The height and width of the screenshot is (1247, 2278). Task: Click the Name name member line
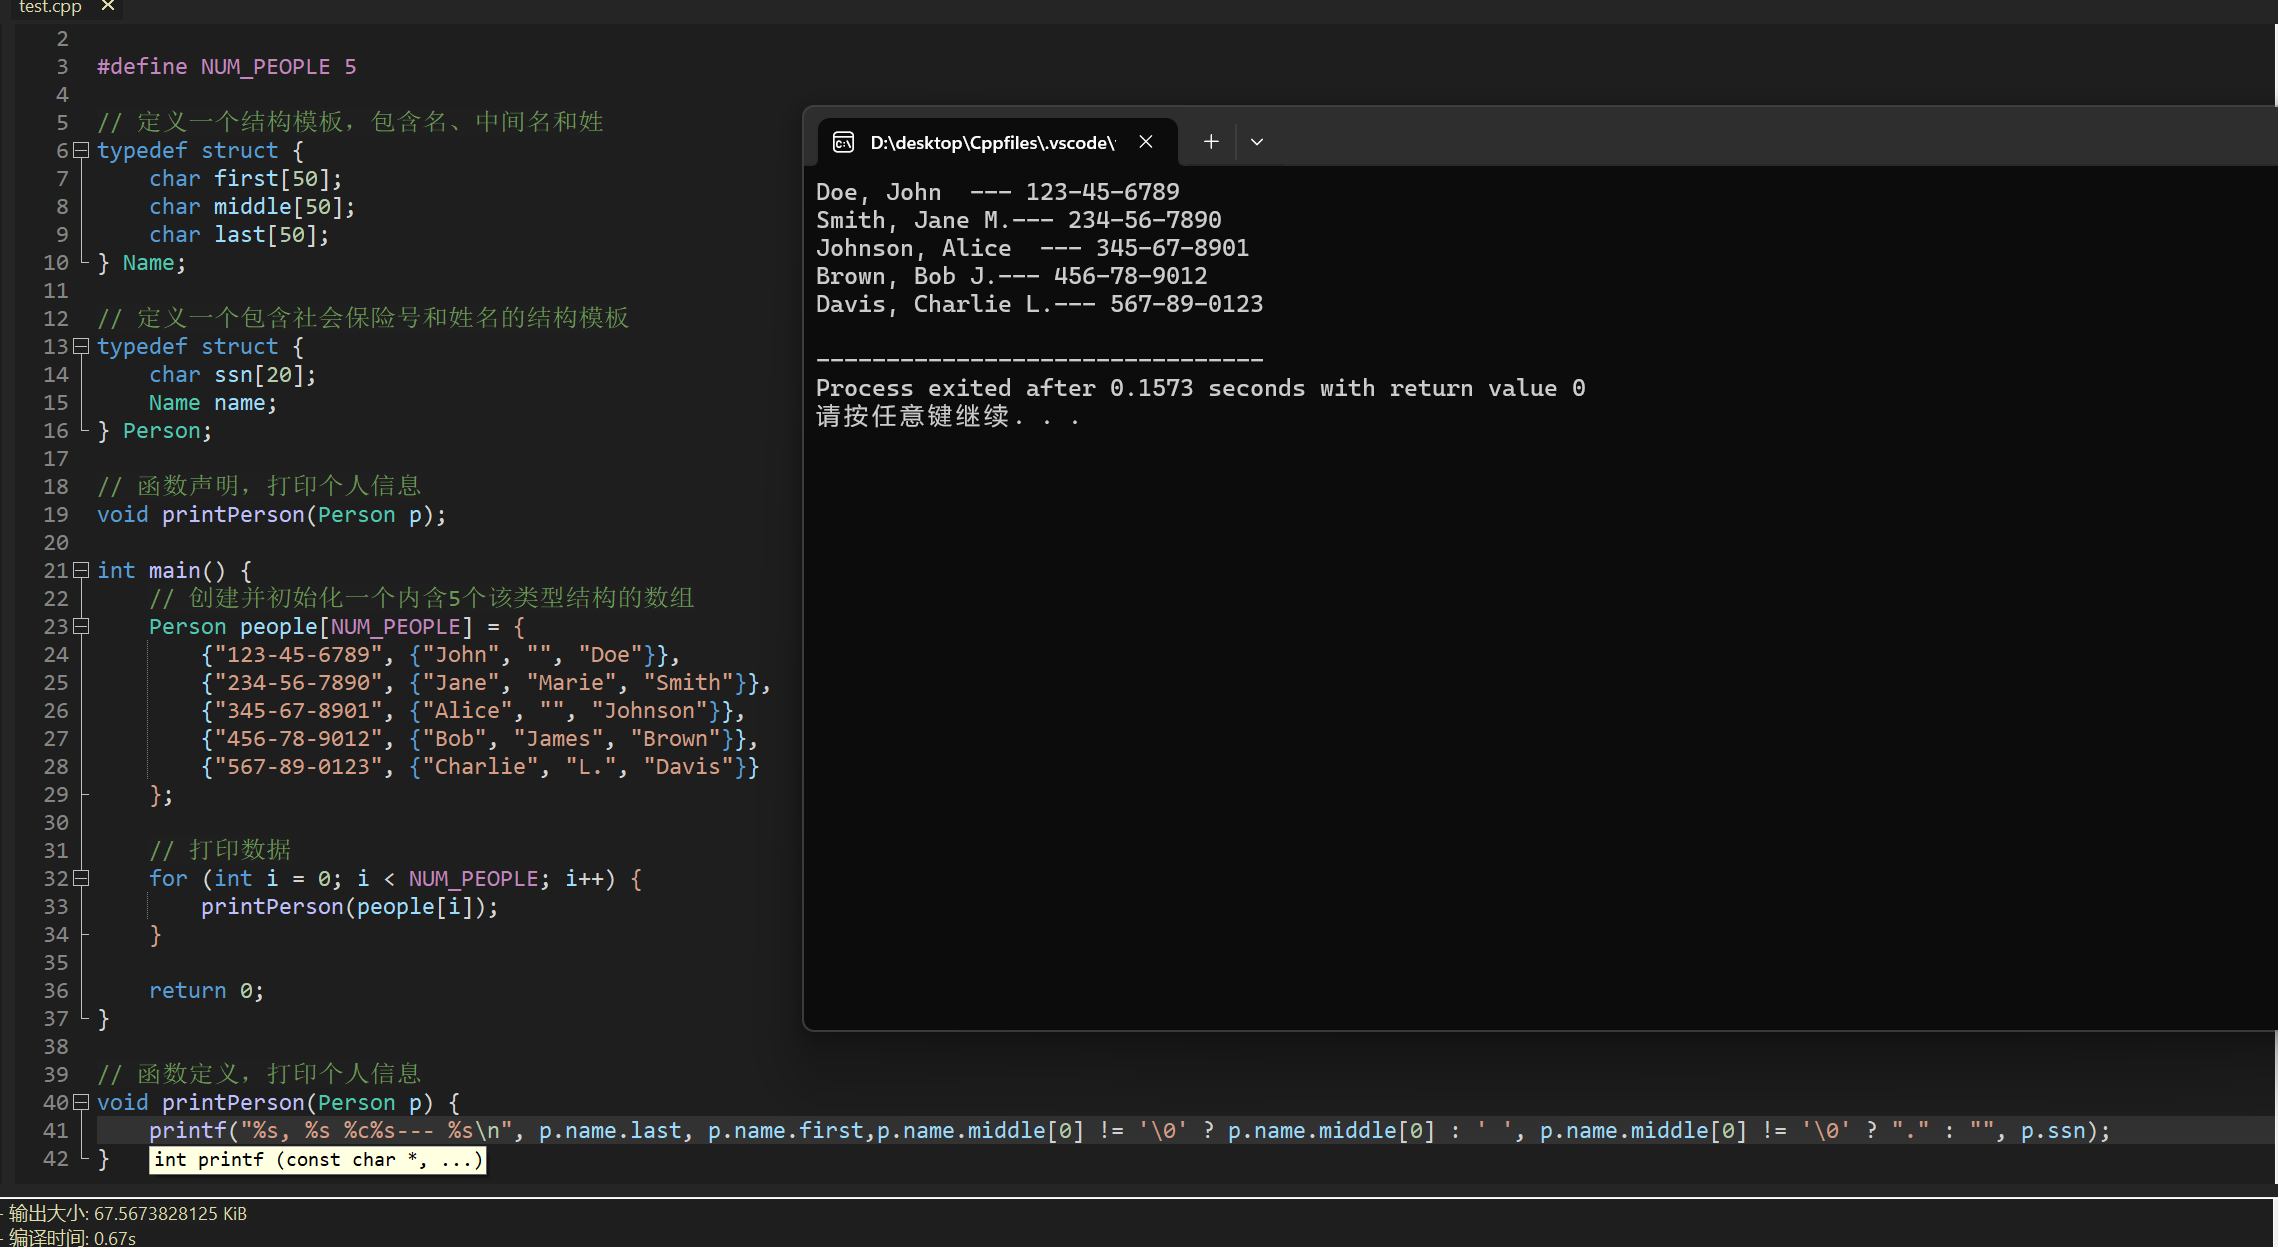click(x=213, y=402)
